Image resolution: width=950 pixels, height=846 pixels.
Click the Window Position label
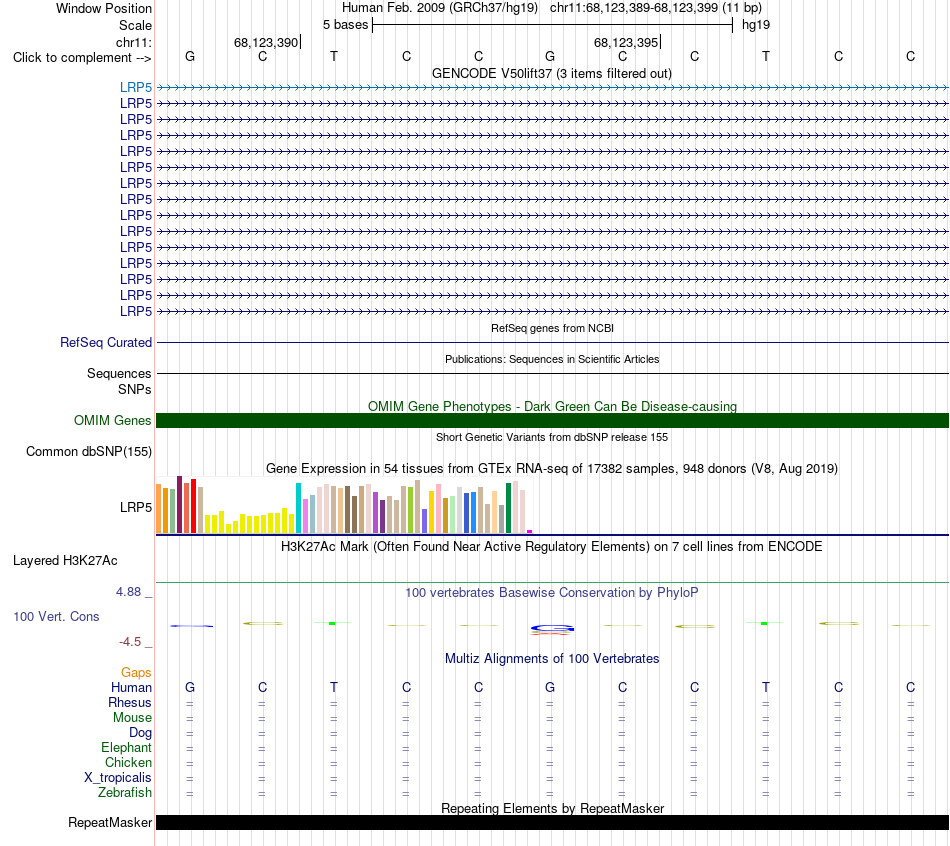(104, 8)
